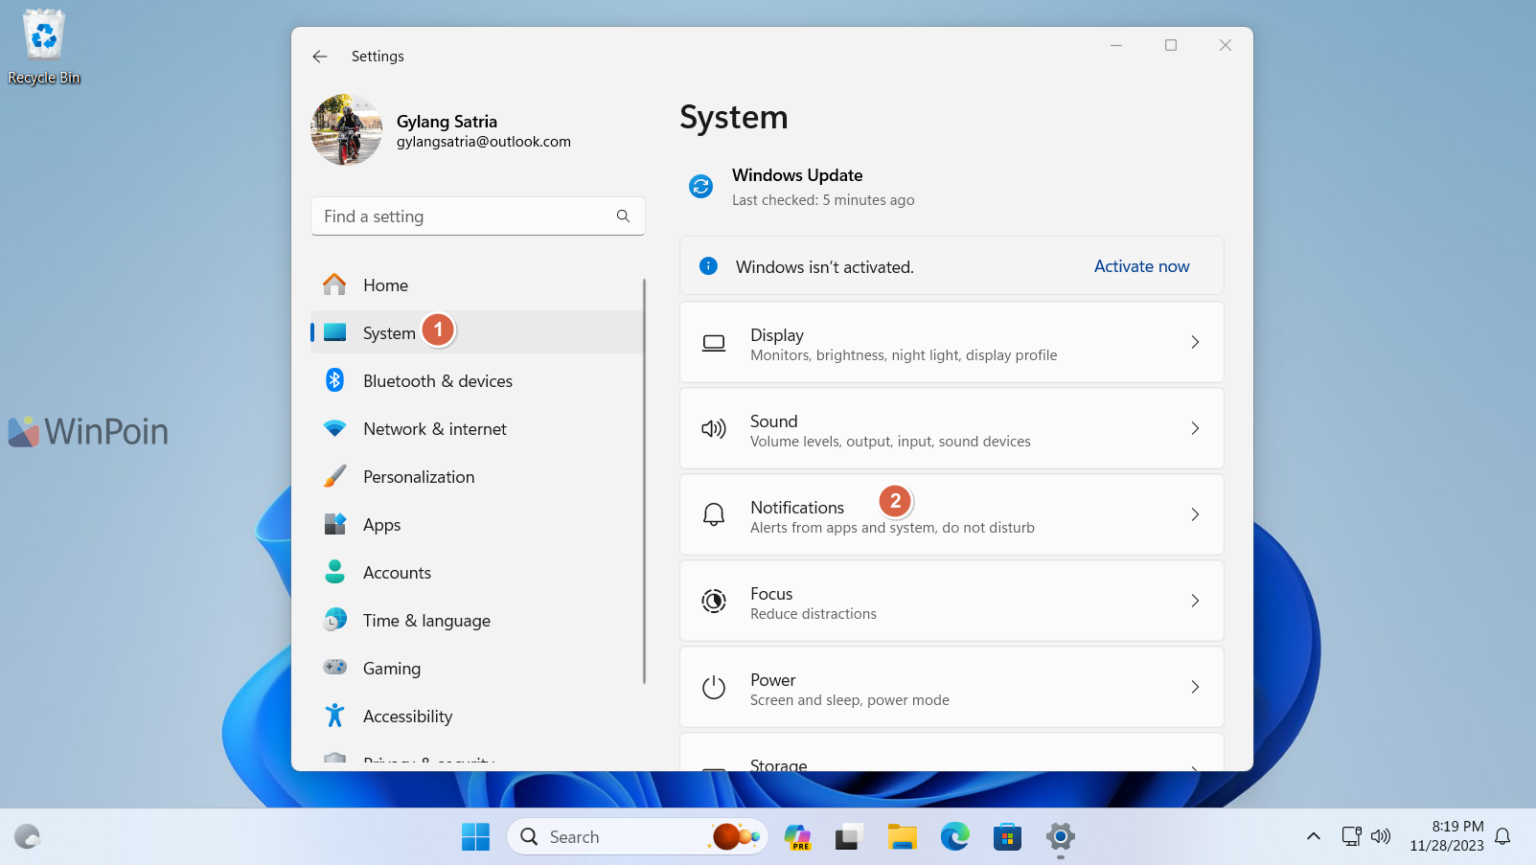Click the Display monitor icon
1536x865 pixels.
point(713,341)
